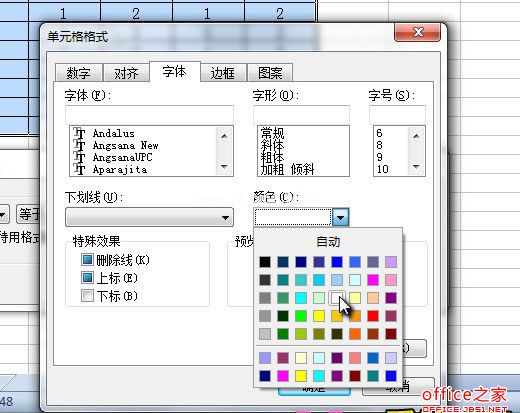Viewport: 520px width, 413px height.
Task: Select the white color swatch
Action: click(337, 298)
